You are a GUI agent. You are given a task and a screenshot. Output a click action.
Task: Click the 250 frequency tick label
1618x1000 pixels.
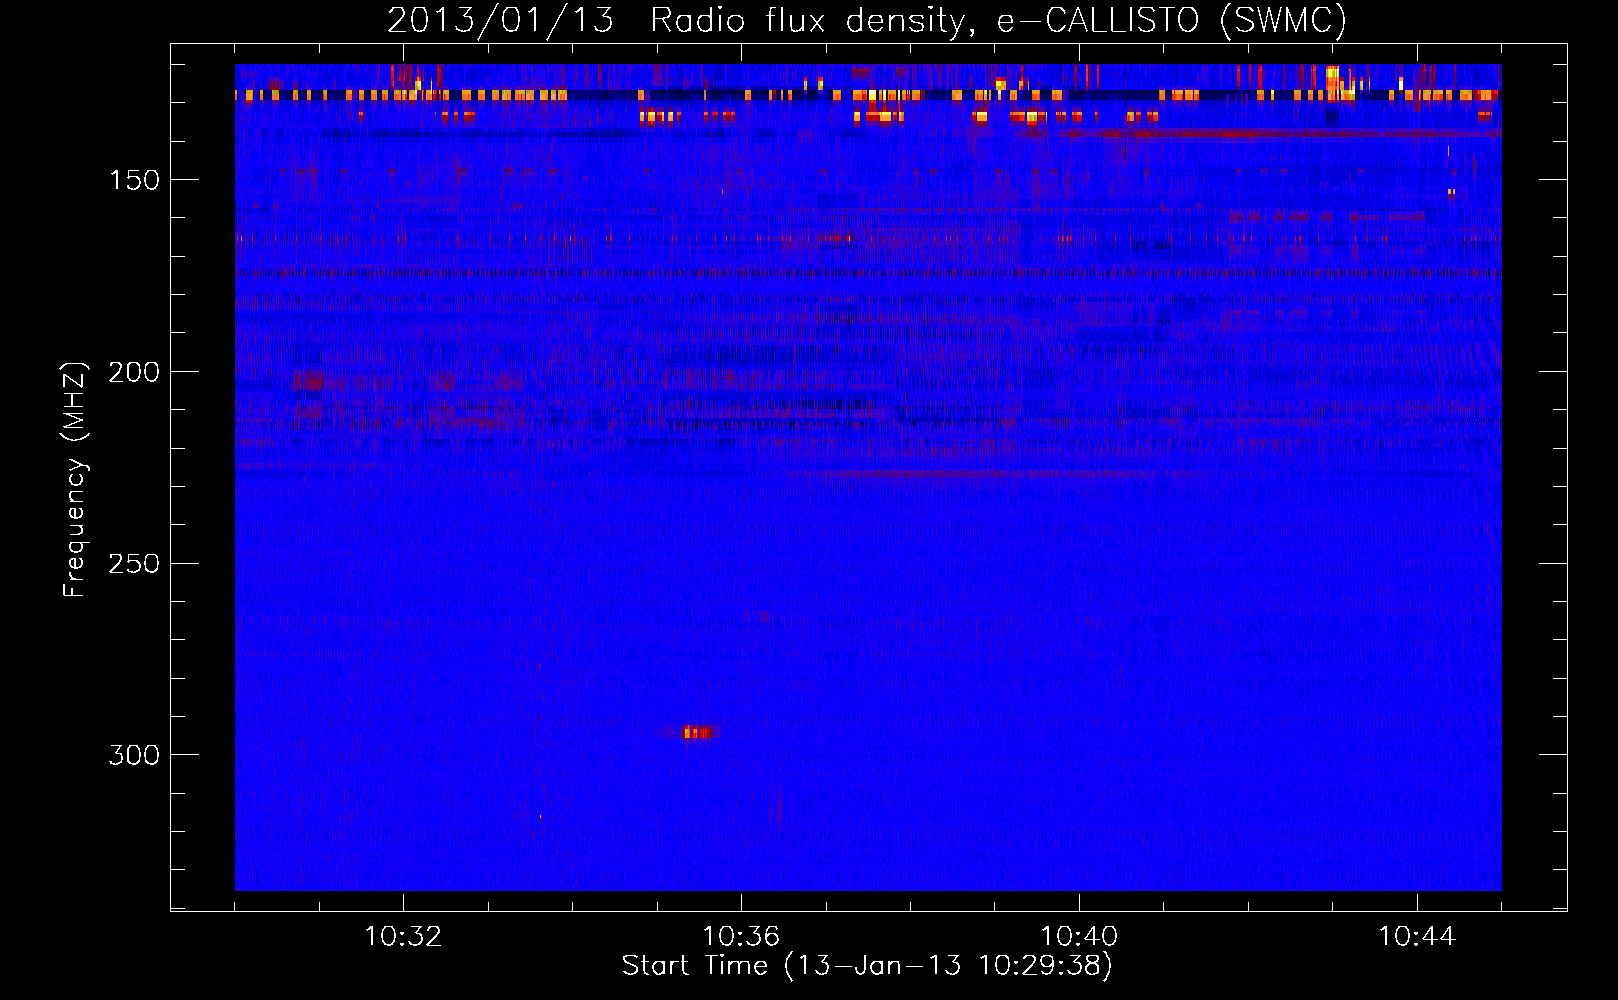[134, 563]
